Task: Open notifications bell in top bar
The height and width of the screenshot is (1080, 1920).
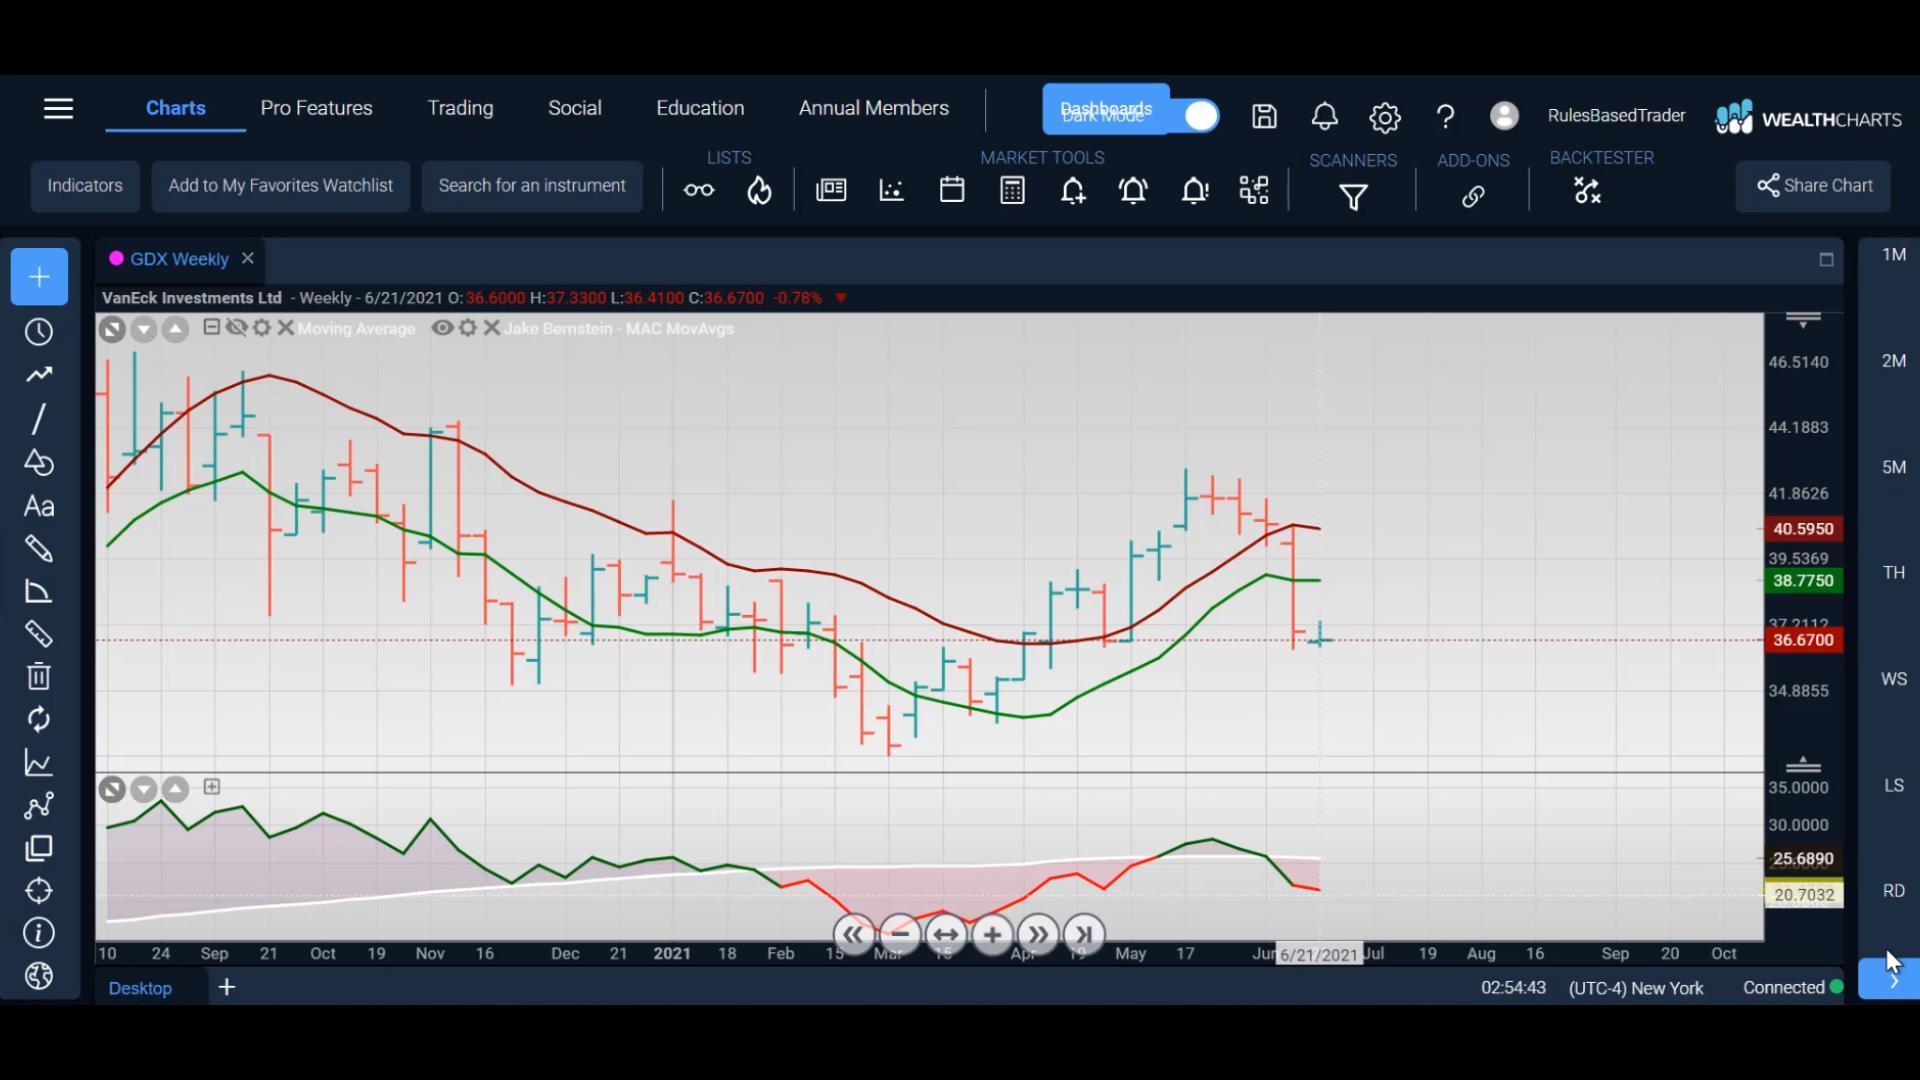Action: pos(1324,117)
